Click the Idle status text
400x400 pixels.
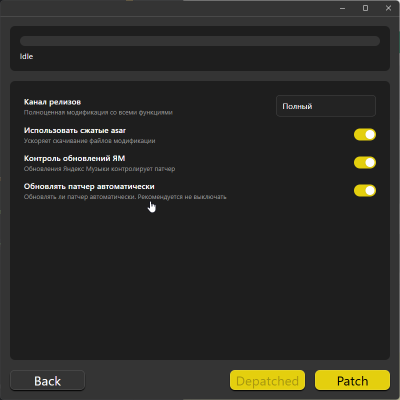26,56
